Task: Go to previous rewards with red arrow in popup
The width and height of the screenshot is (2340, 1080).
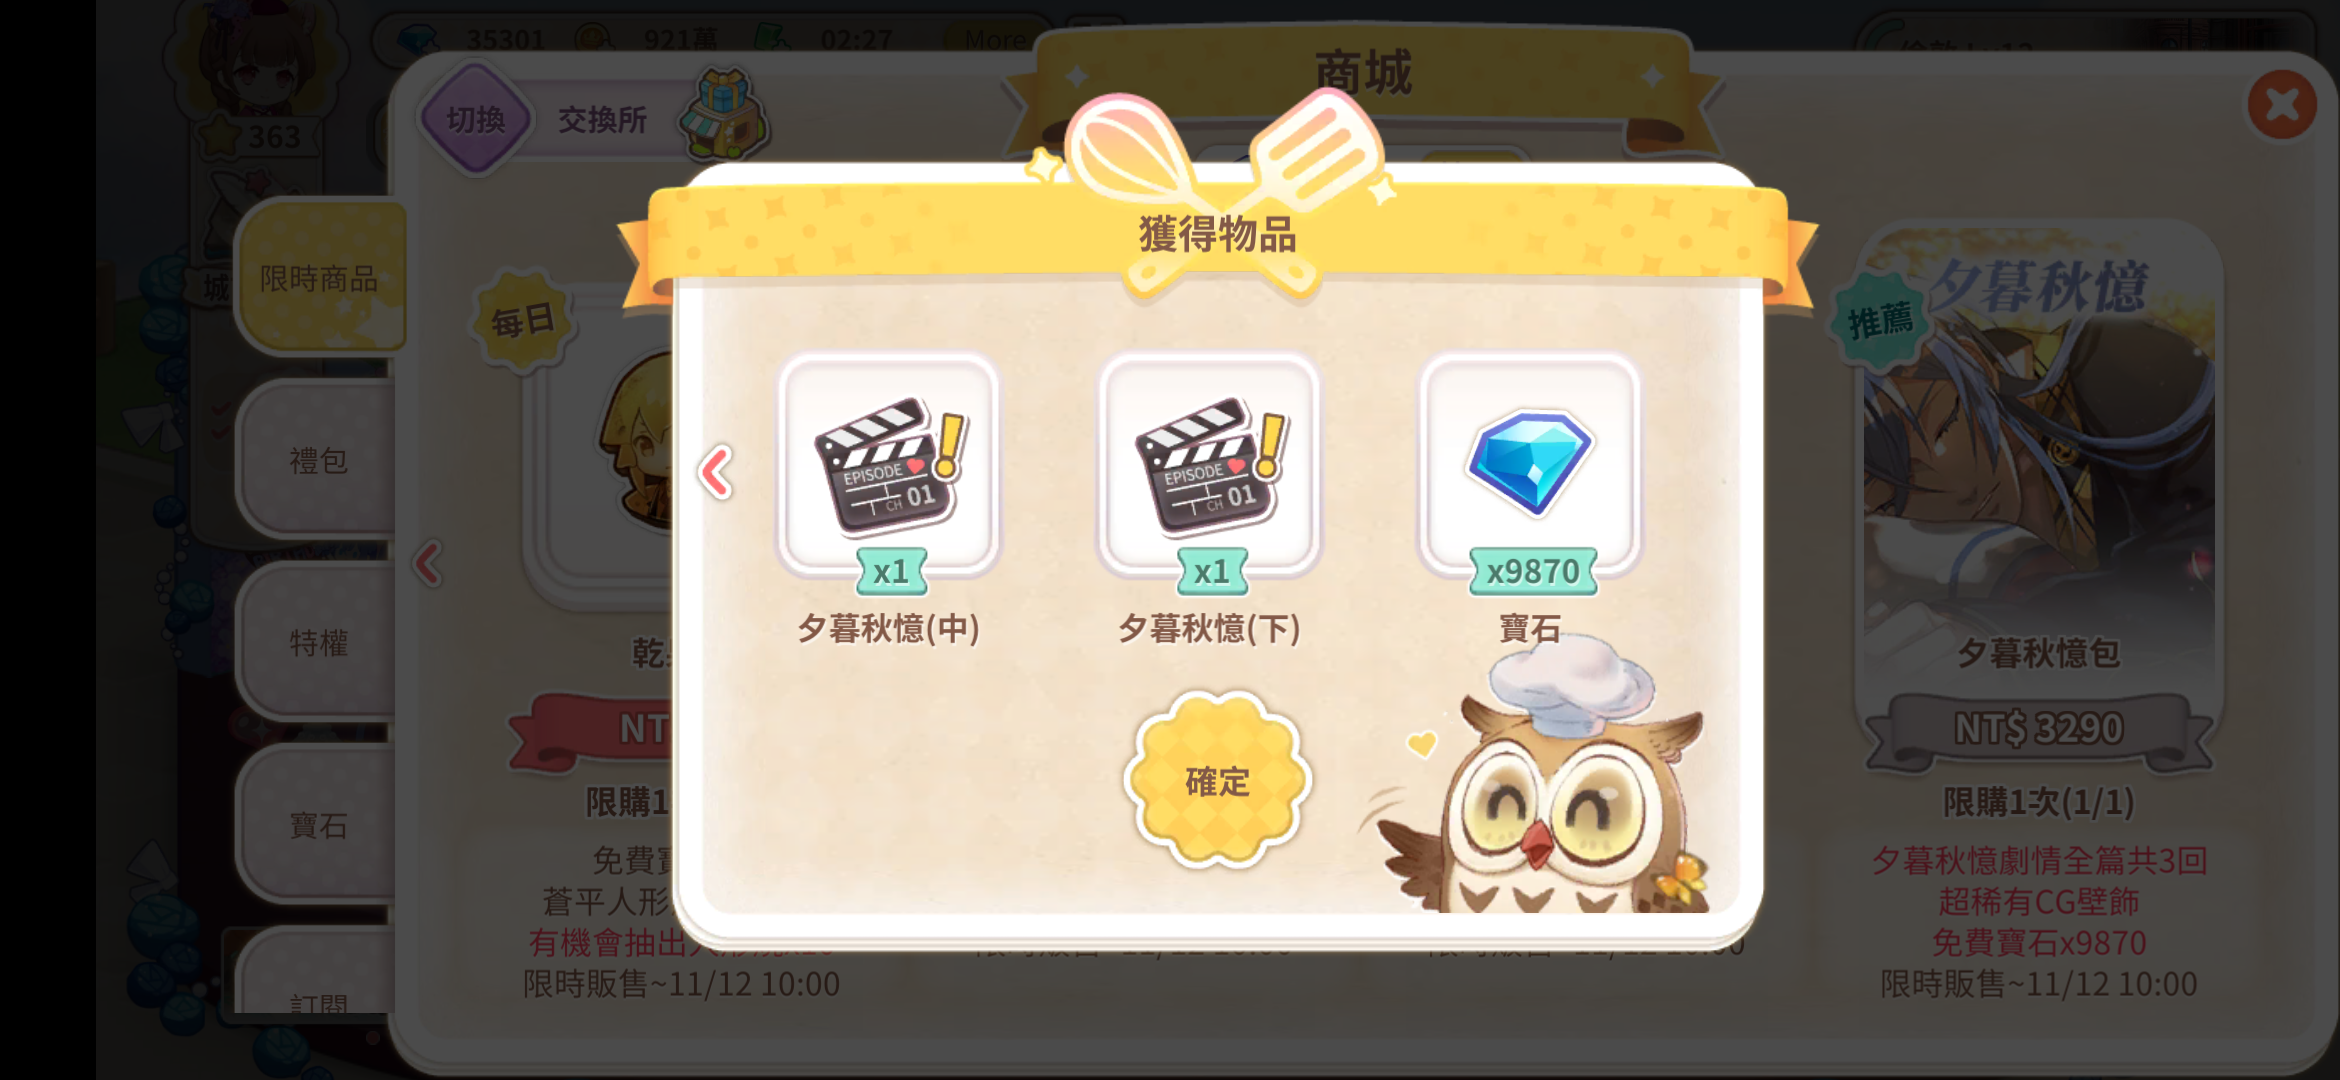Action: [716, 472]
